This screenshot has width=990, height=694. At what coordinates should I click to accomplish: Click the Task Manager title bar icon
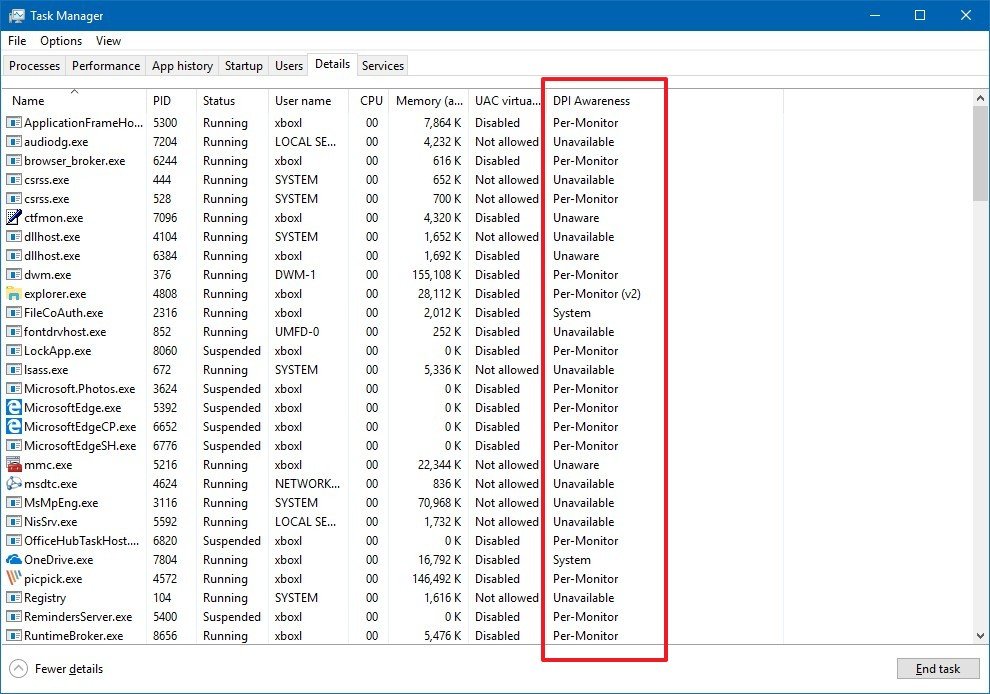pyautogui.click(x=16, y=16)
